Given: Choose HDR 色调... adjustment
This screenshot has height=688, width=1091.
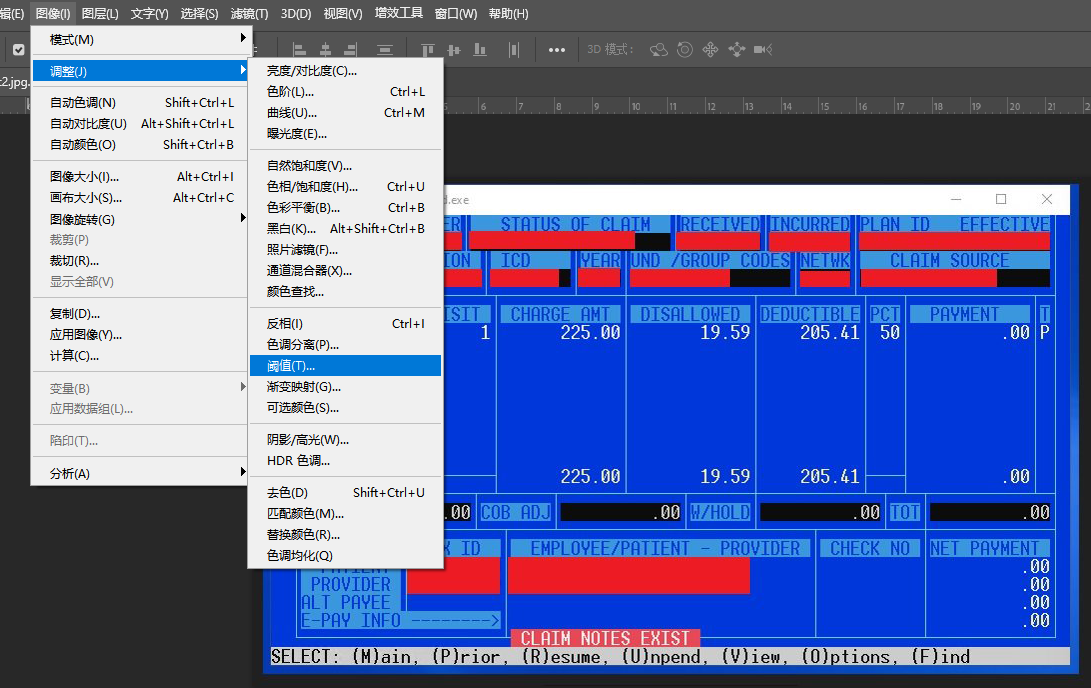Looking at the screenshot, I should pyautogui.click(x=345, y=461).
